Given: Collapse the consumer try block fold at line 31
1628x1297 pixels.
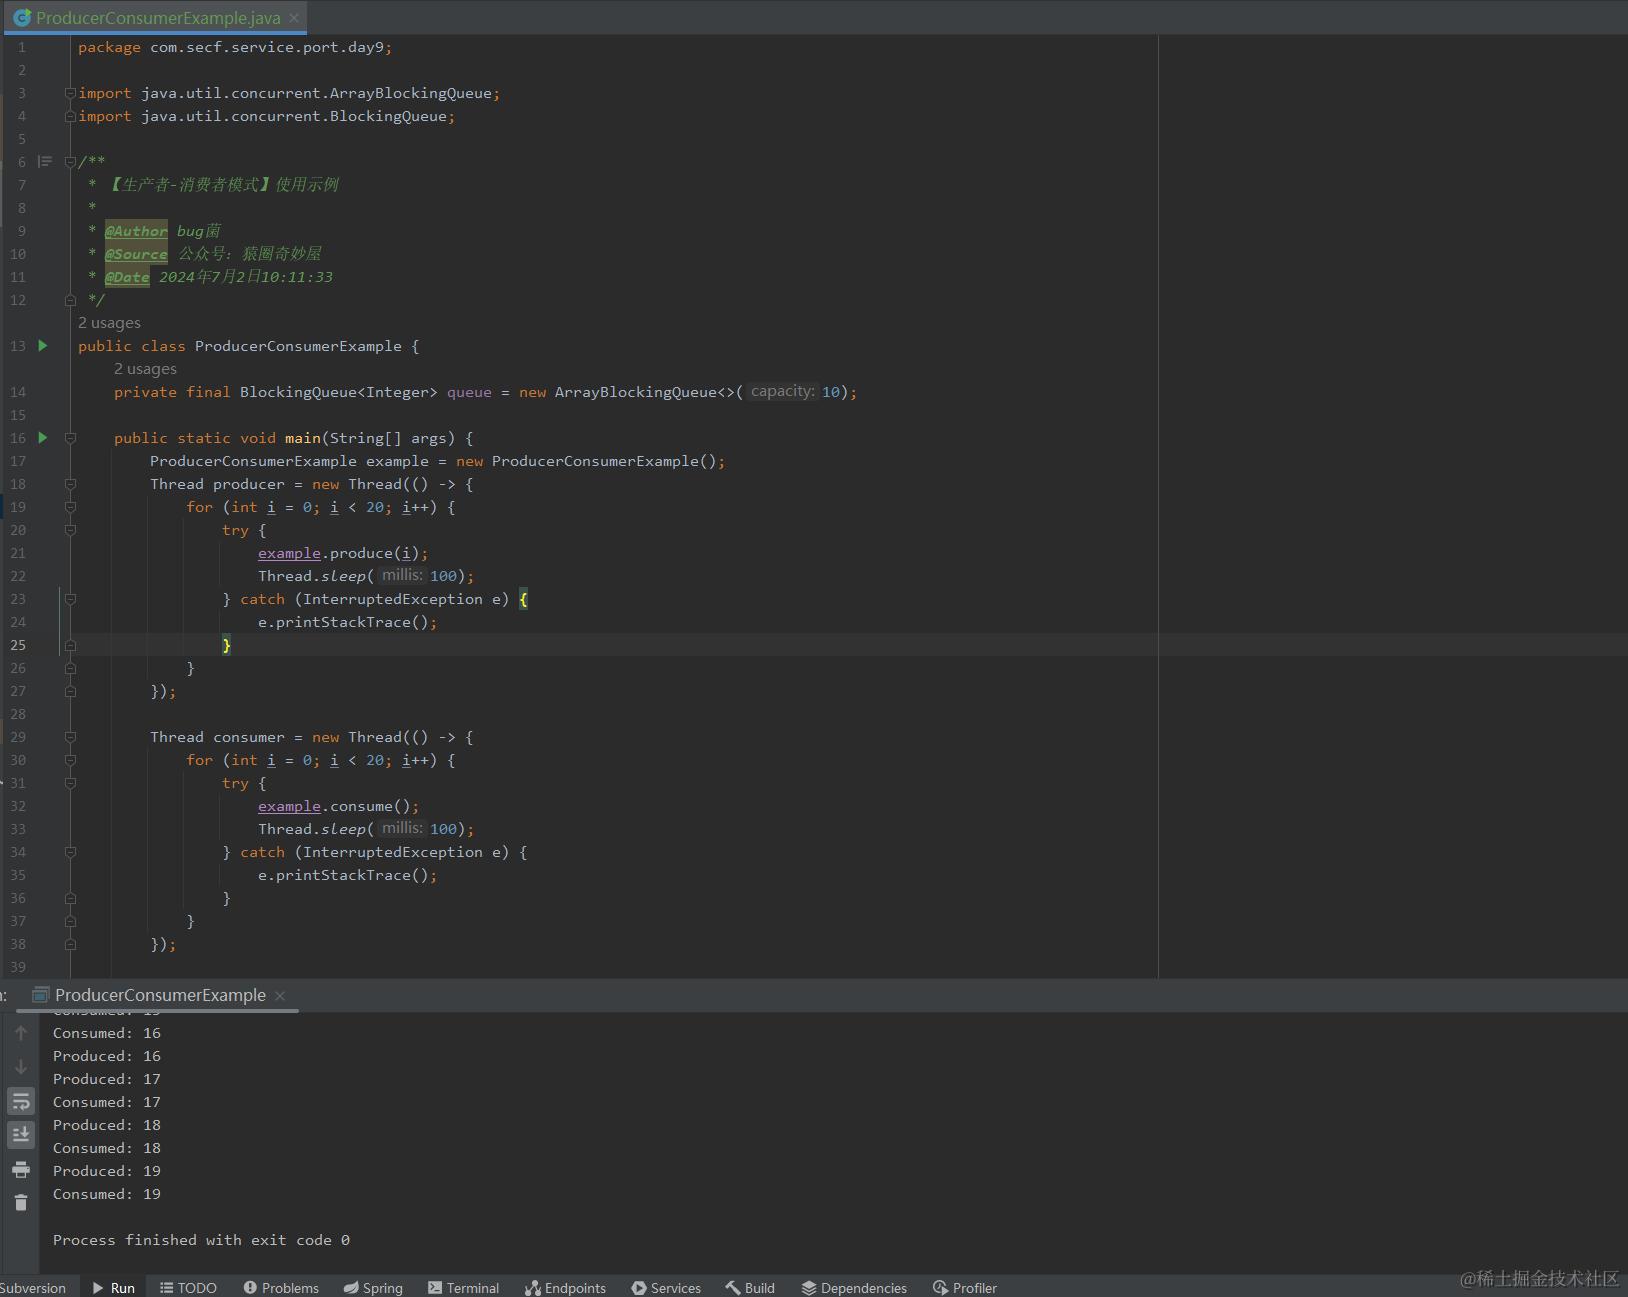Looking at the screenshot, I should (x=70, y=783).
